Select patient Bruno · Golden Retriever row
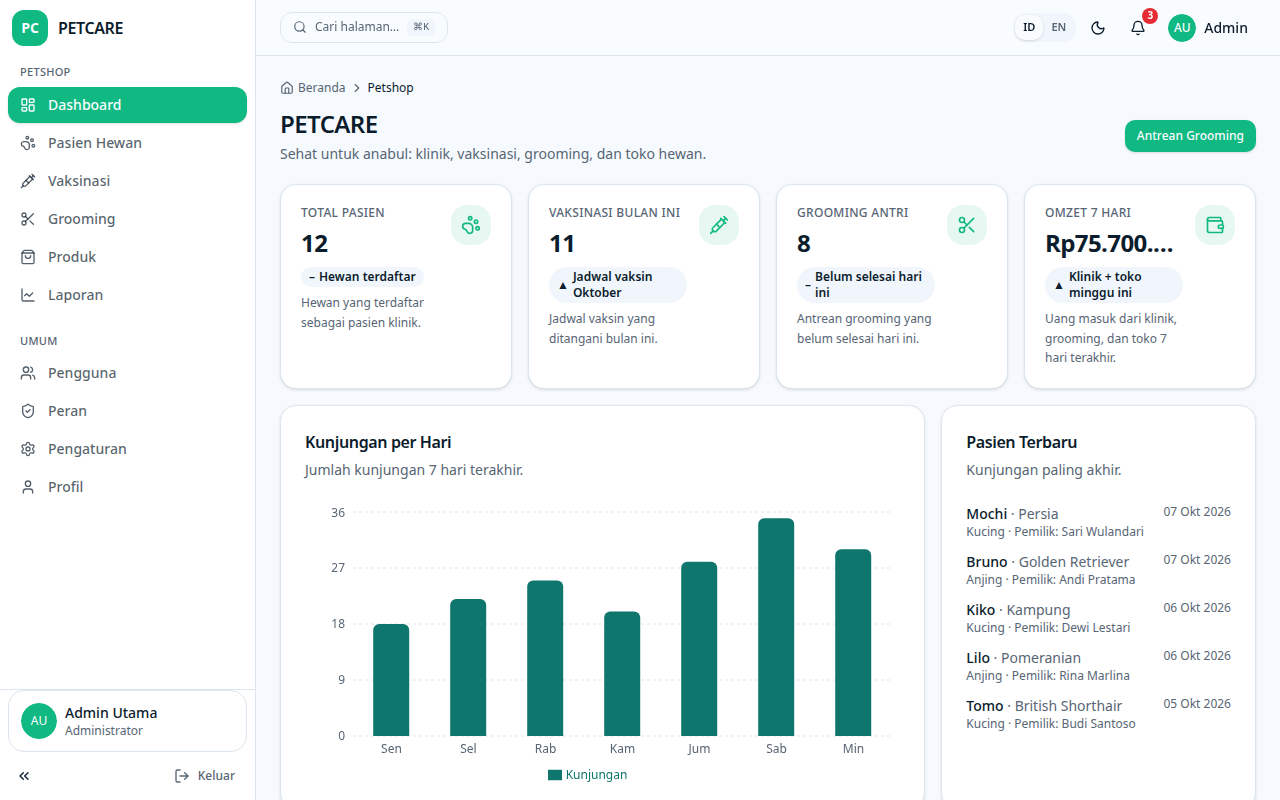 coord(1098,570)
